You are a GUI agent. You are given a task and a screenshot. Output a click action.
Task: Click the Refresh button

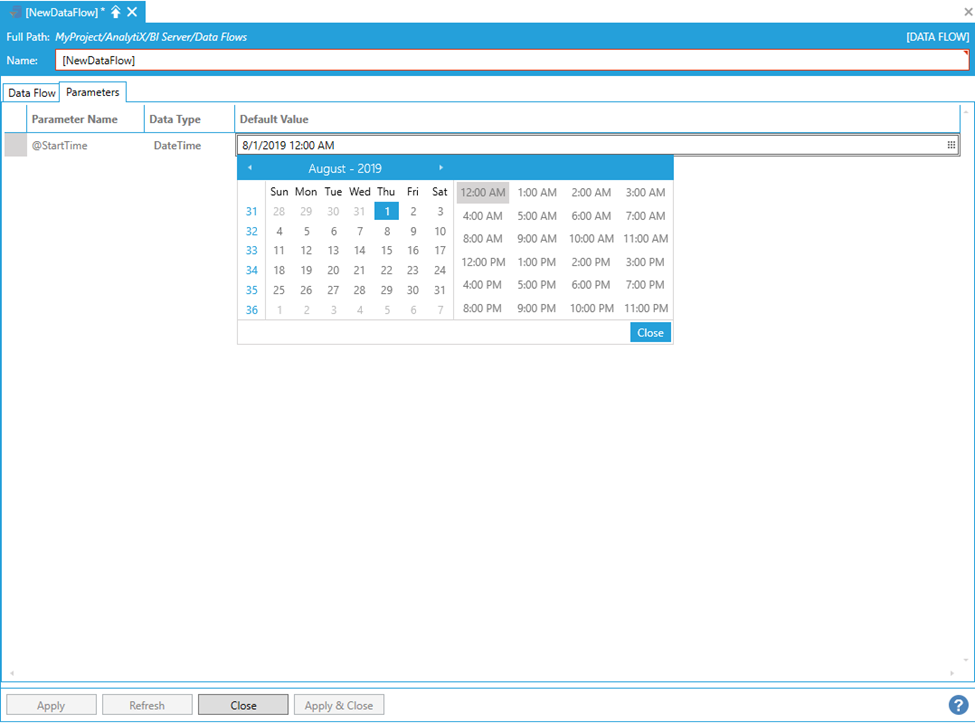pos(147,705)
